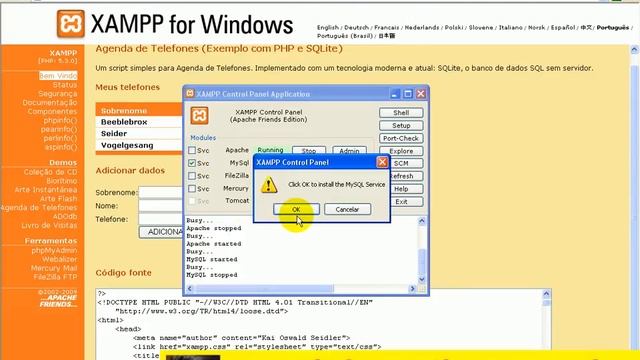The width and height of the screenshot is (640, 360).
Task: Switch language to English
Action: (x=328, y=28)
